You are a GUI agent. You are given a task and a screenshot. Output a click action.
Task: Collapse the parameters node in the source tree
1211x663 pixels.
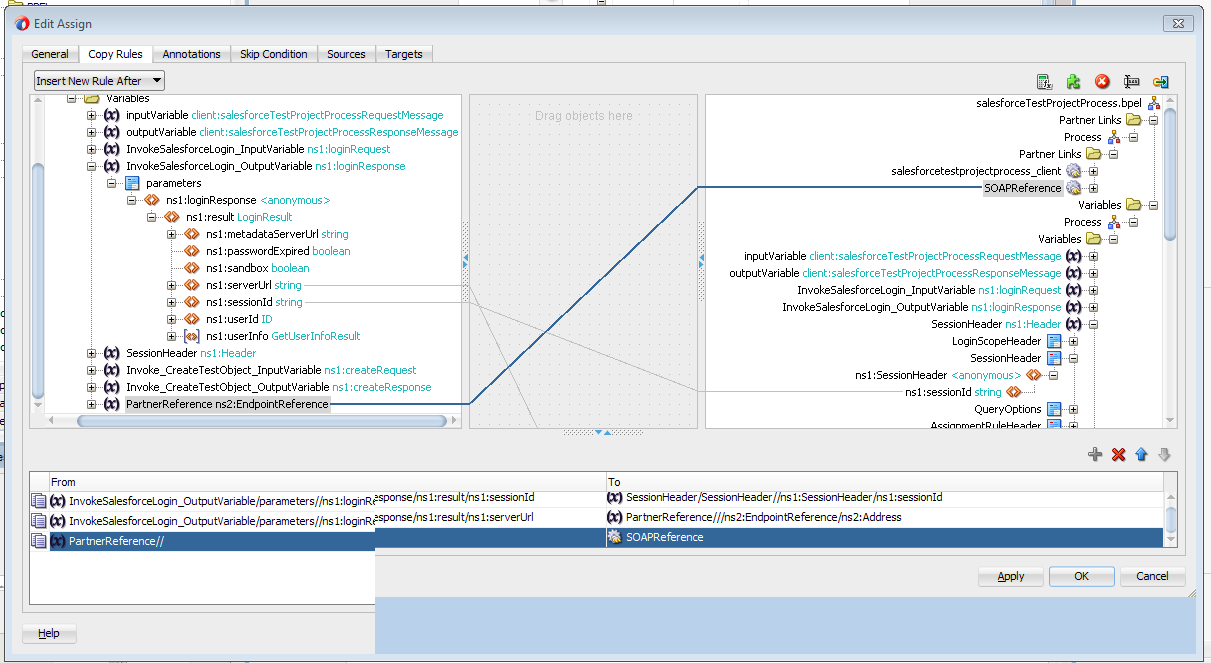[112, 182]
